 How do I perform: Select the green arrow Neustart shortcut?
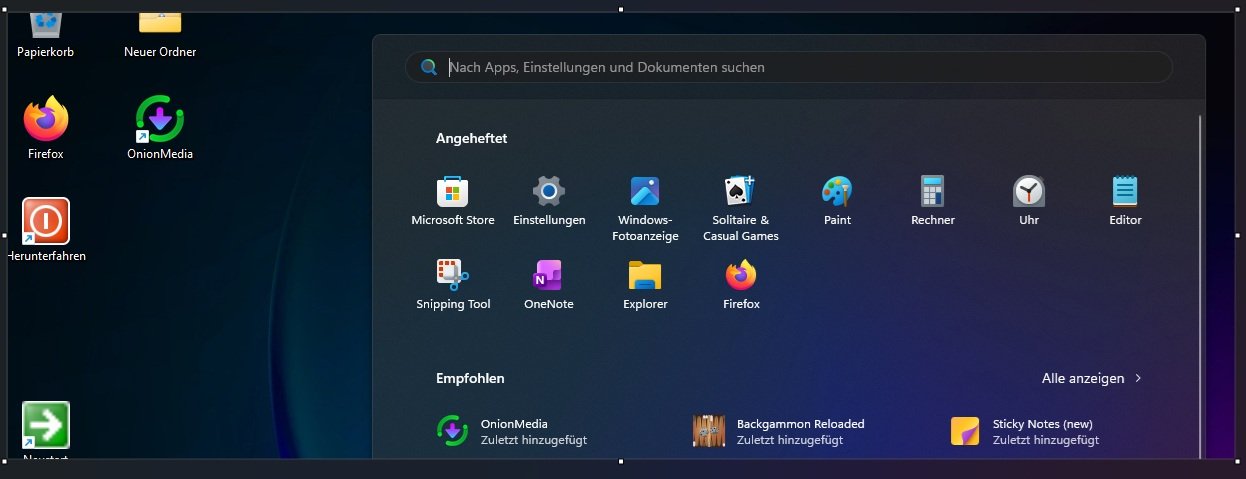(x=46, y=432)
